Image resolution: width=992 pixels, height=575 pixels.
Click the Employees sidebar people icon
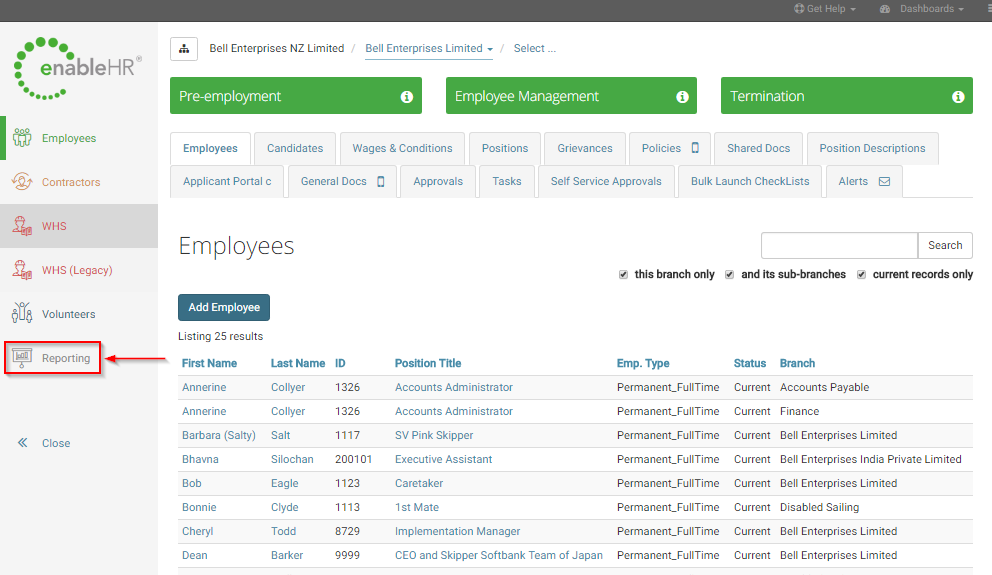22,138
